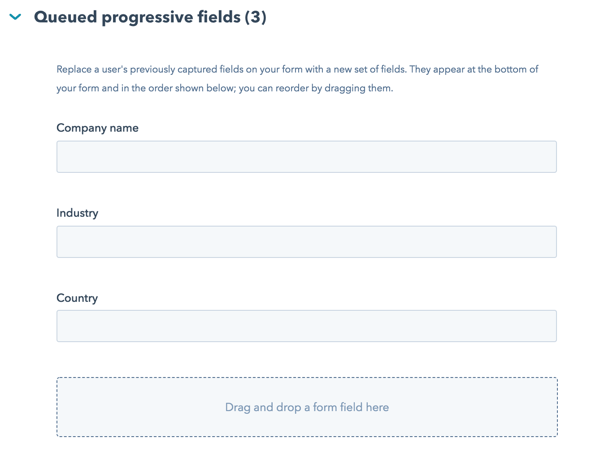The width and height of the screenshot is (600, 459).
Task: Collapse the Queued progressive fields section chevron
Action: click(x=15, y=18)
